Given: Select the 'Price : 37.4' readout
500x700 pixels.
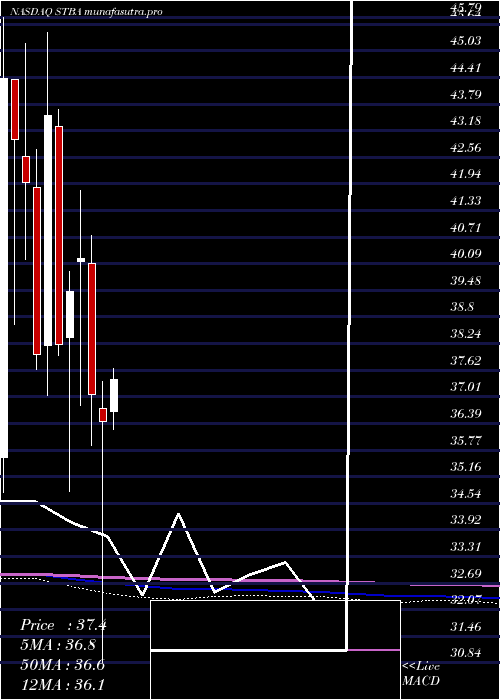Looking at the screenshot, I should coord(62,625).
